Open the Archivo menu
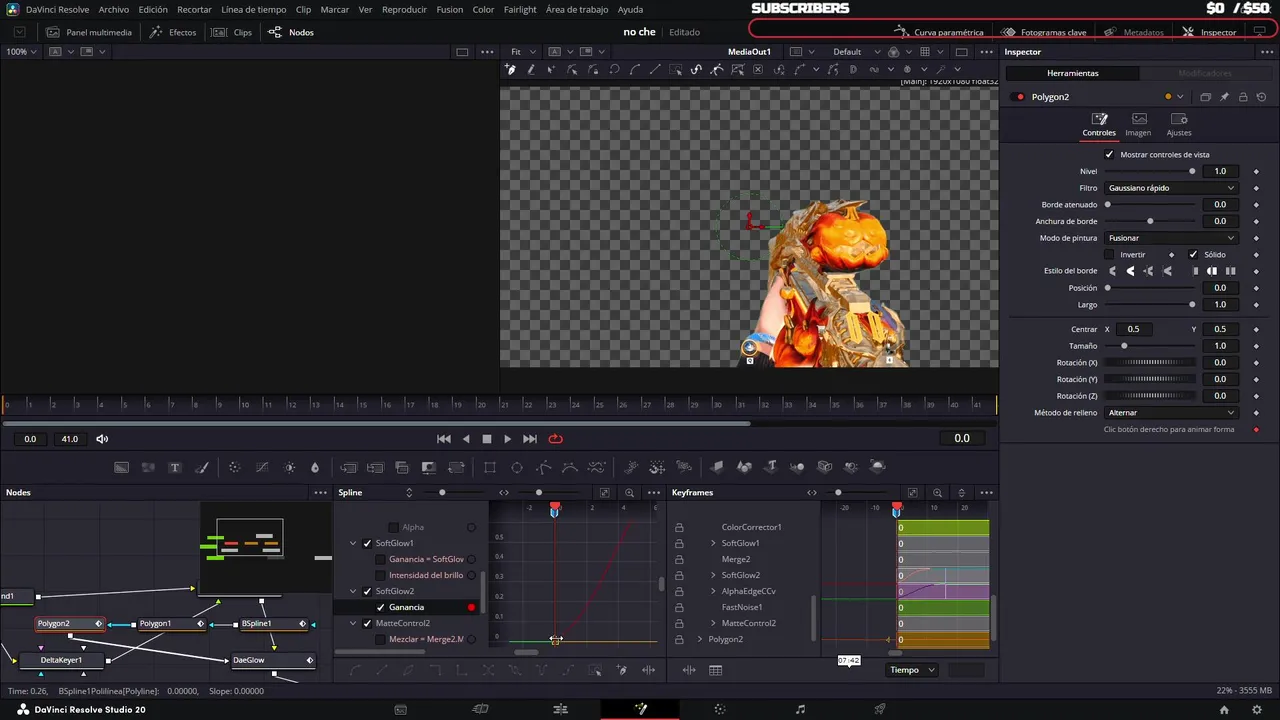This screenshot has width=1280, height=720. coord(113,9)
